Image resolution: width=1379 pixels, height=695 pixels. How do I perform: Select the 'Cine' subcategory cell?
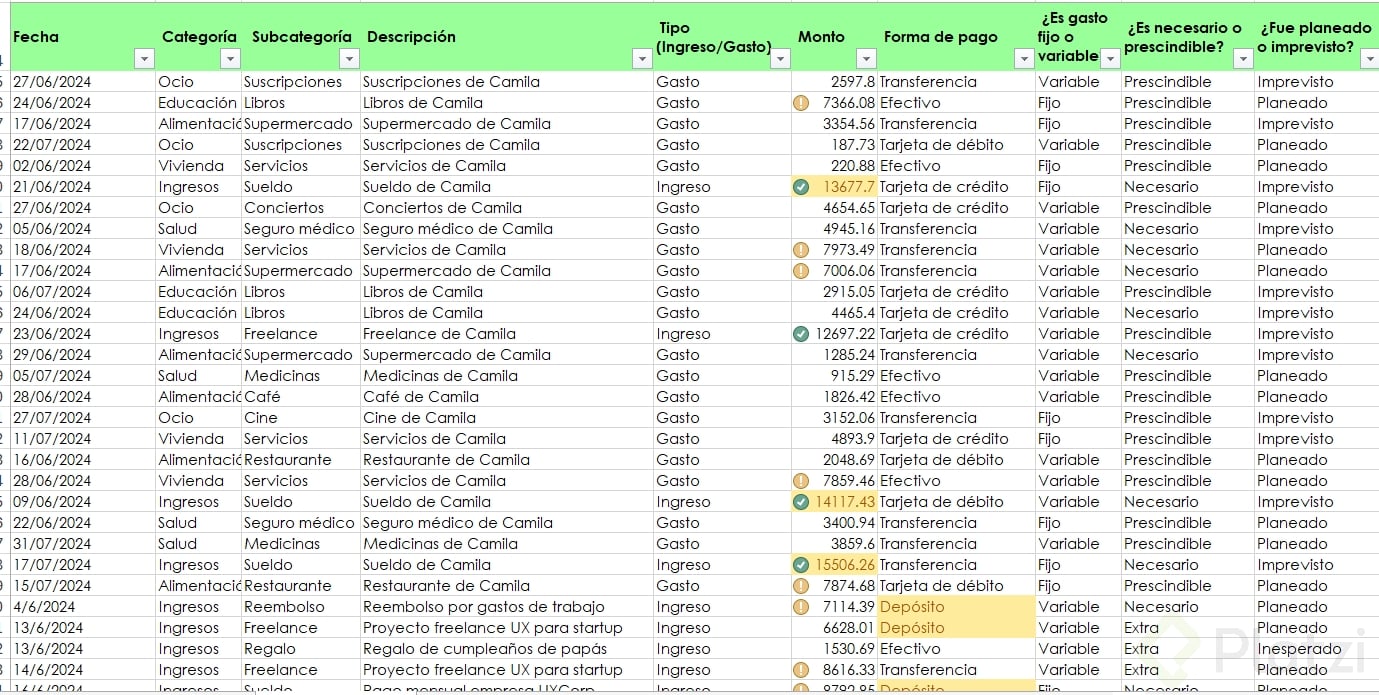[x=300, y=418]
